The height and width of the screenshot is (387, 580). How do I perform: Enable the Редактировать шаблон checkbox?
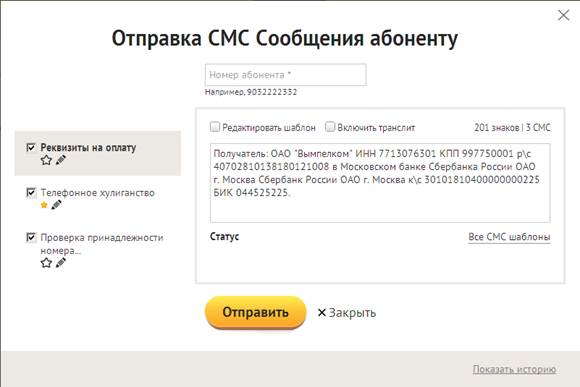pyautogui.click(x=215, y=127)
